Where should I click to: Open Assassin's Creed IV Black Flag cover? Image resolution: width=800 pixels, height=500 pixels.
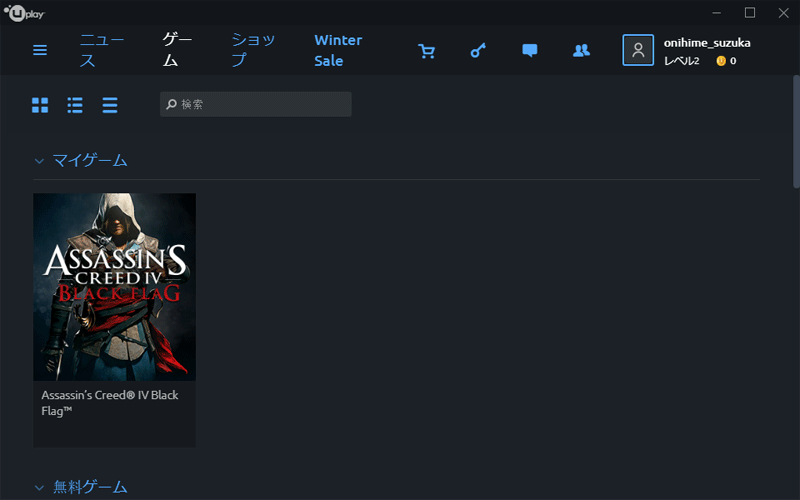point(114,287)
